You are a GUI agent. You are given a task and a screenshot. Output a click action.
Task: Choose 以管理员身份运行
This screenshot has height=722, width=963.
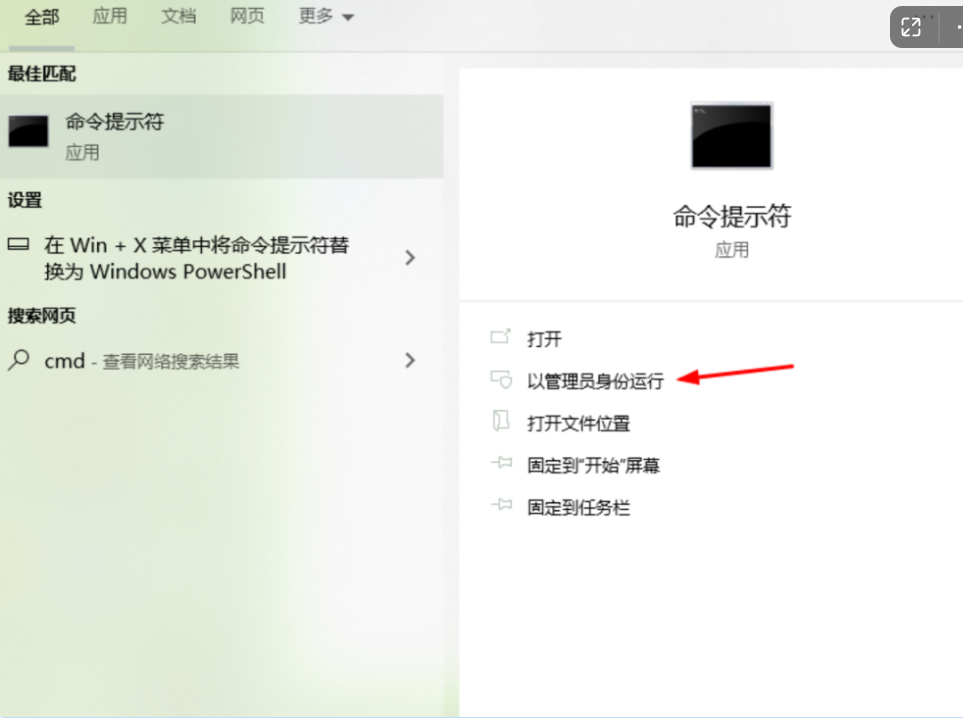pyautogui.click(x=595, y=381)
